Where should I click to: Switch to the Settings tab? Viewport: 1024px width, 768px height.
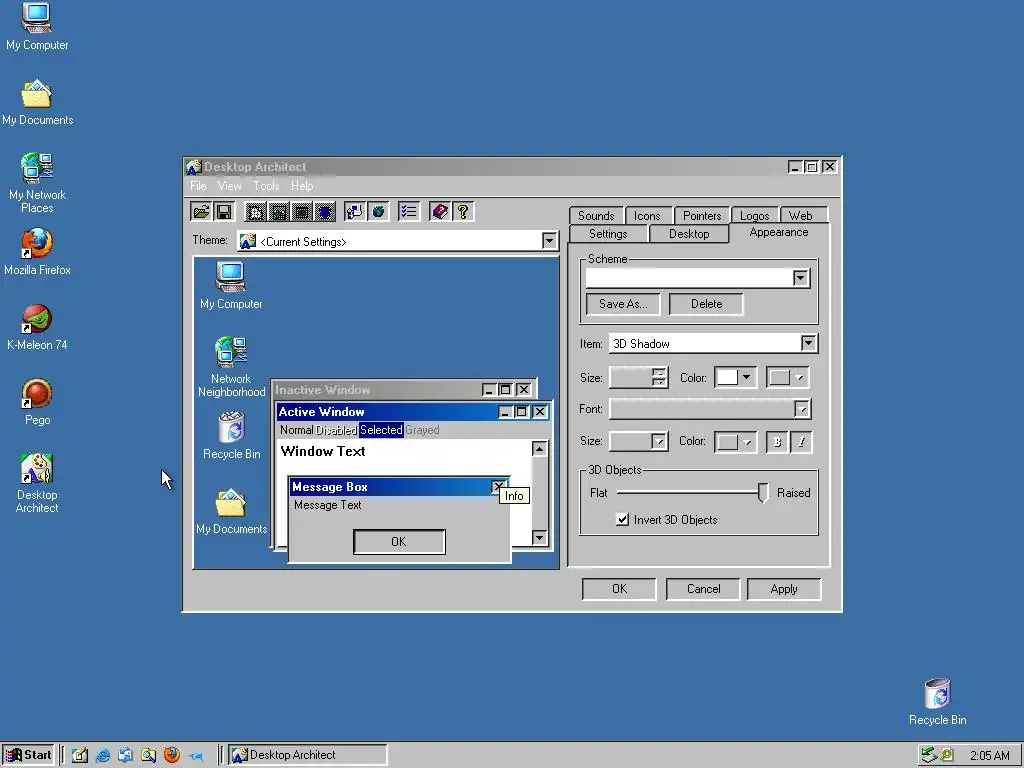coord(608,234)
